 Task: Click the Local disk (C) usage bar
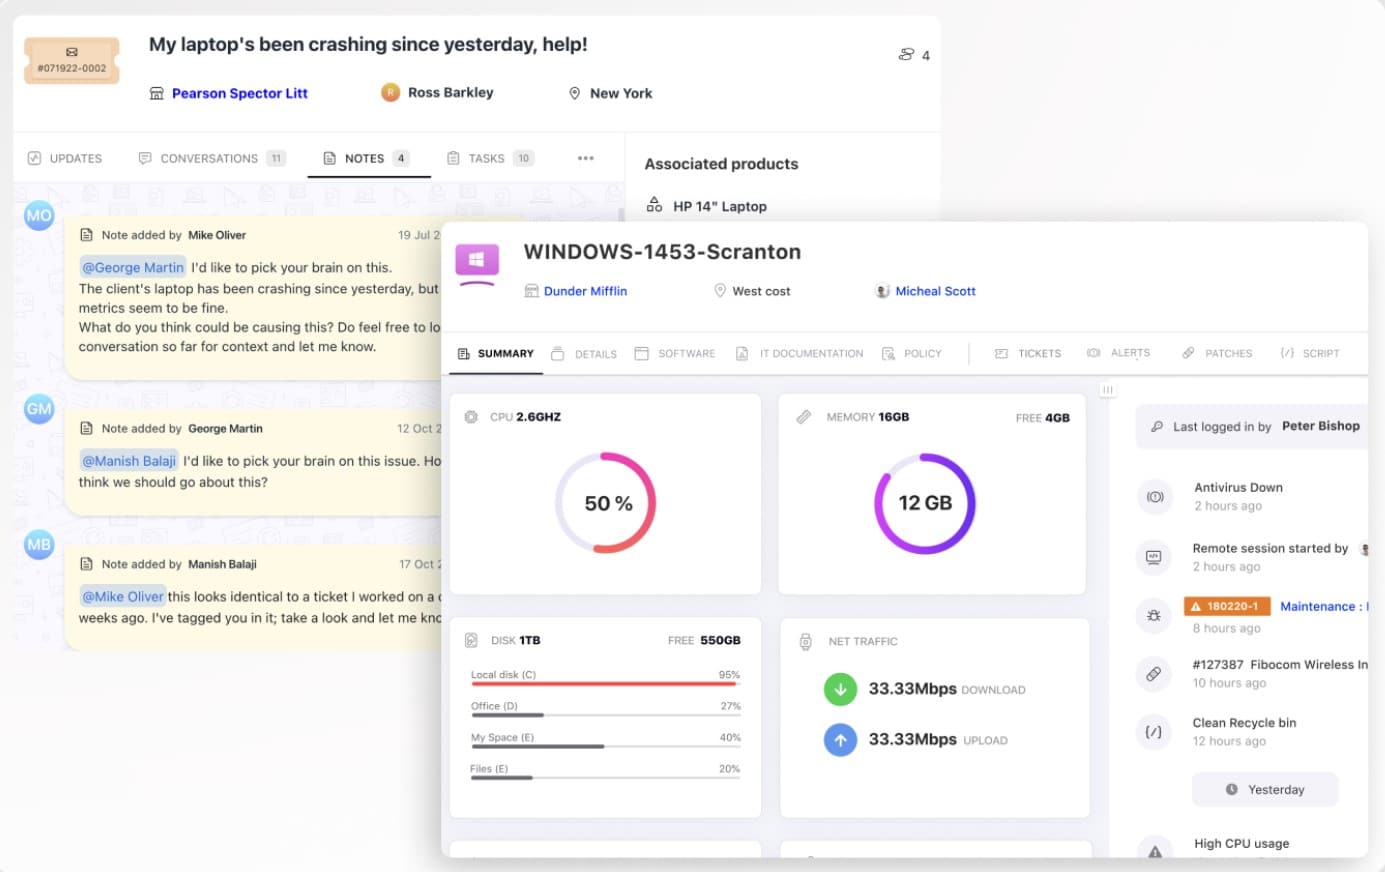pos(606,684)
